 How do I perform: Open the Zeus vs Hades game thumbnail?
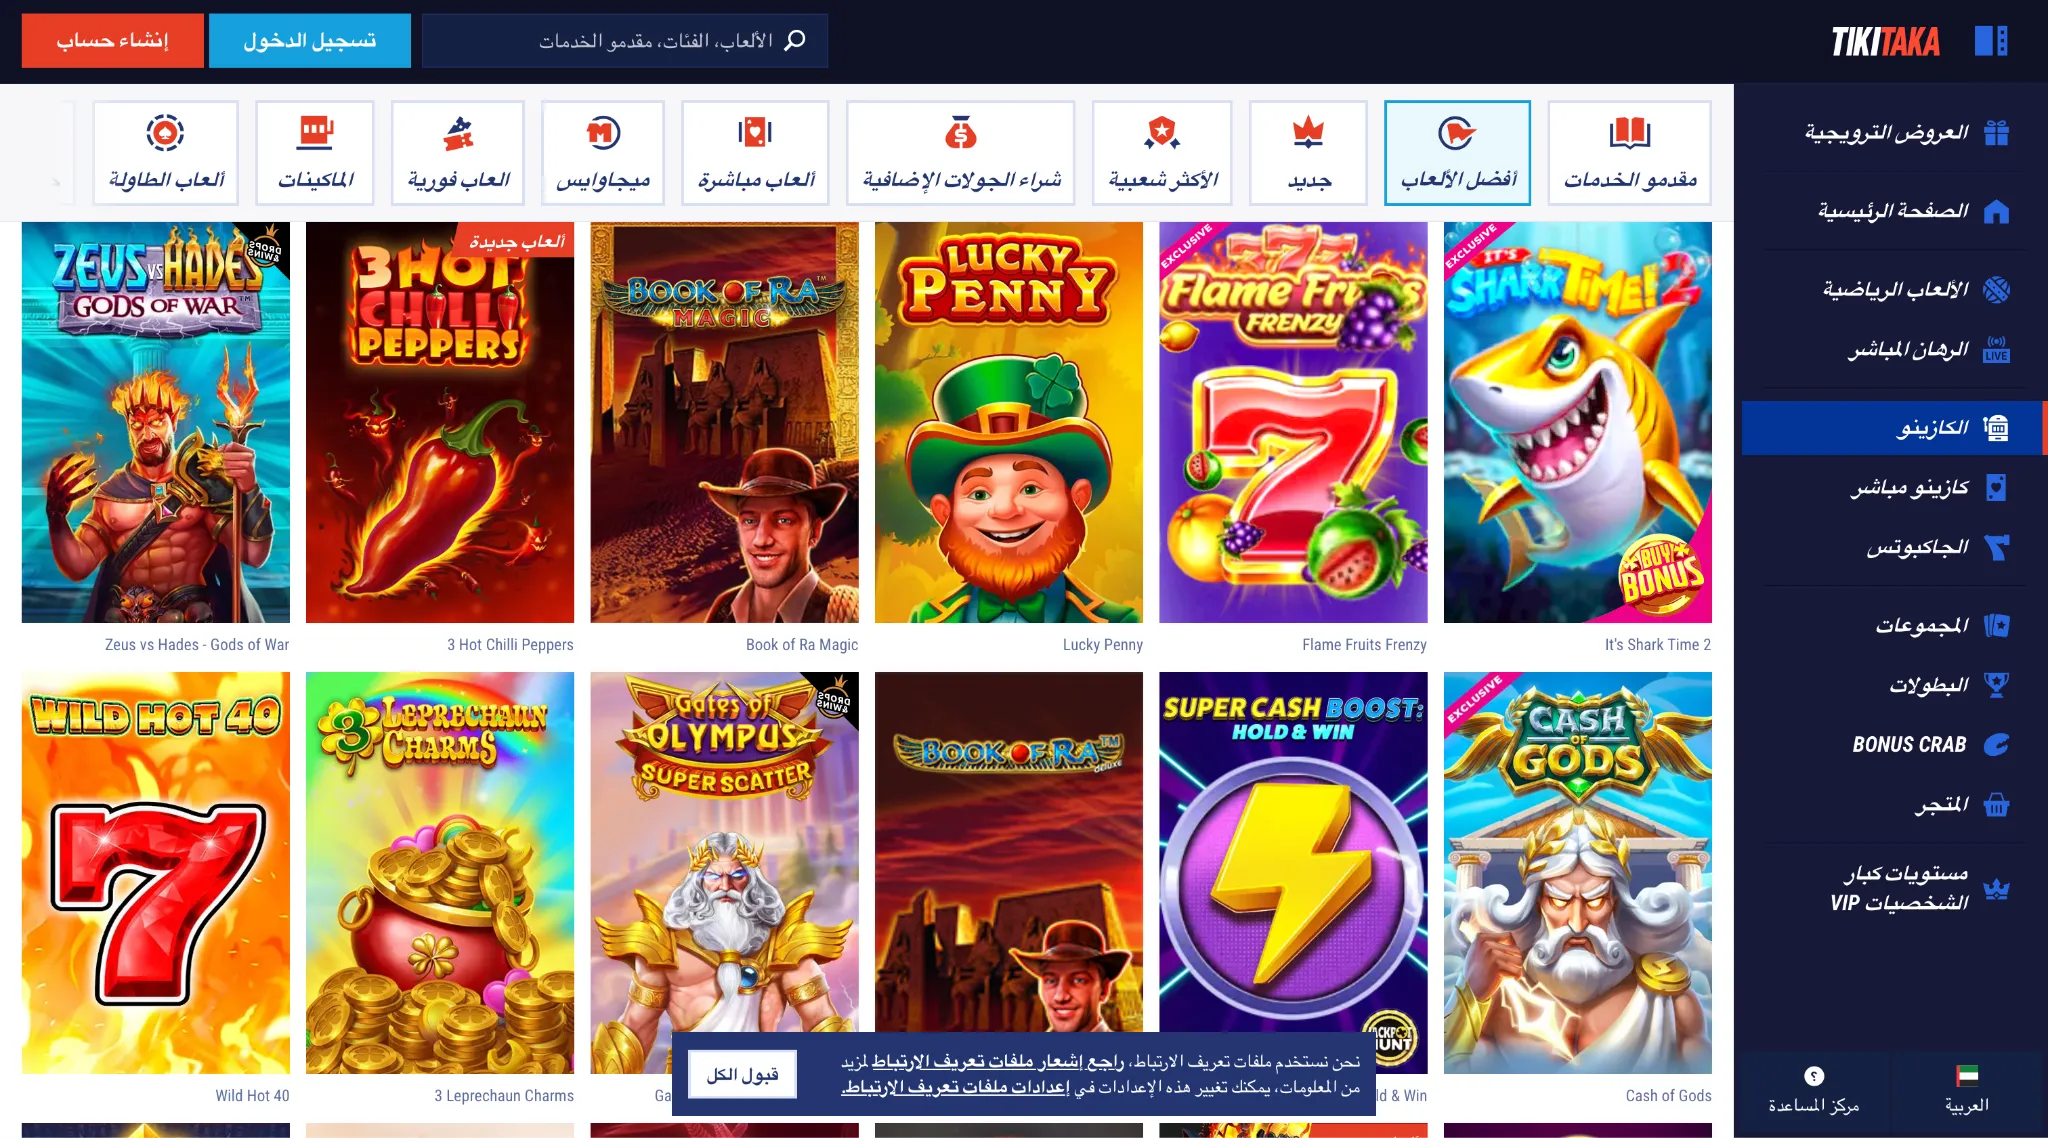tap(156, 423)
